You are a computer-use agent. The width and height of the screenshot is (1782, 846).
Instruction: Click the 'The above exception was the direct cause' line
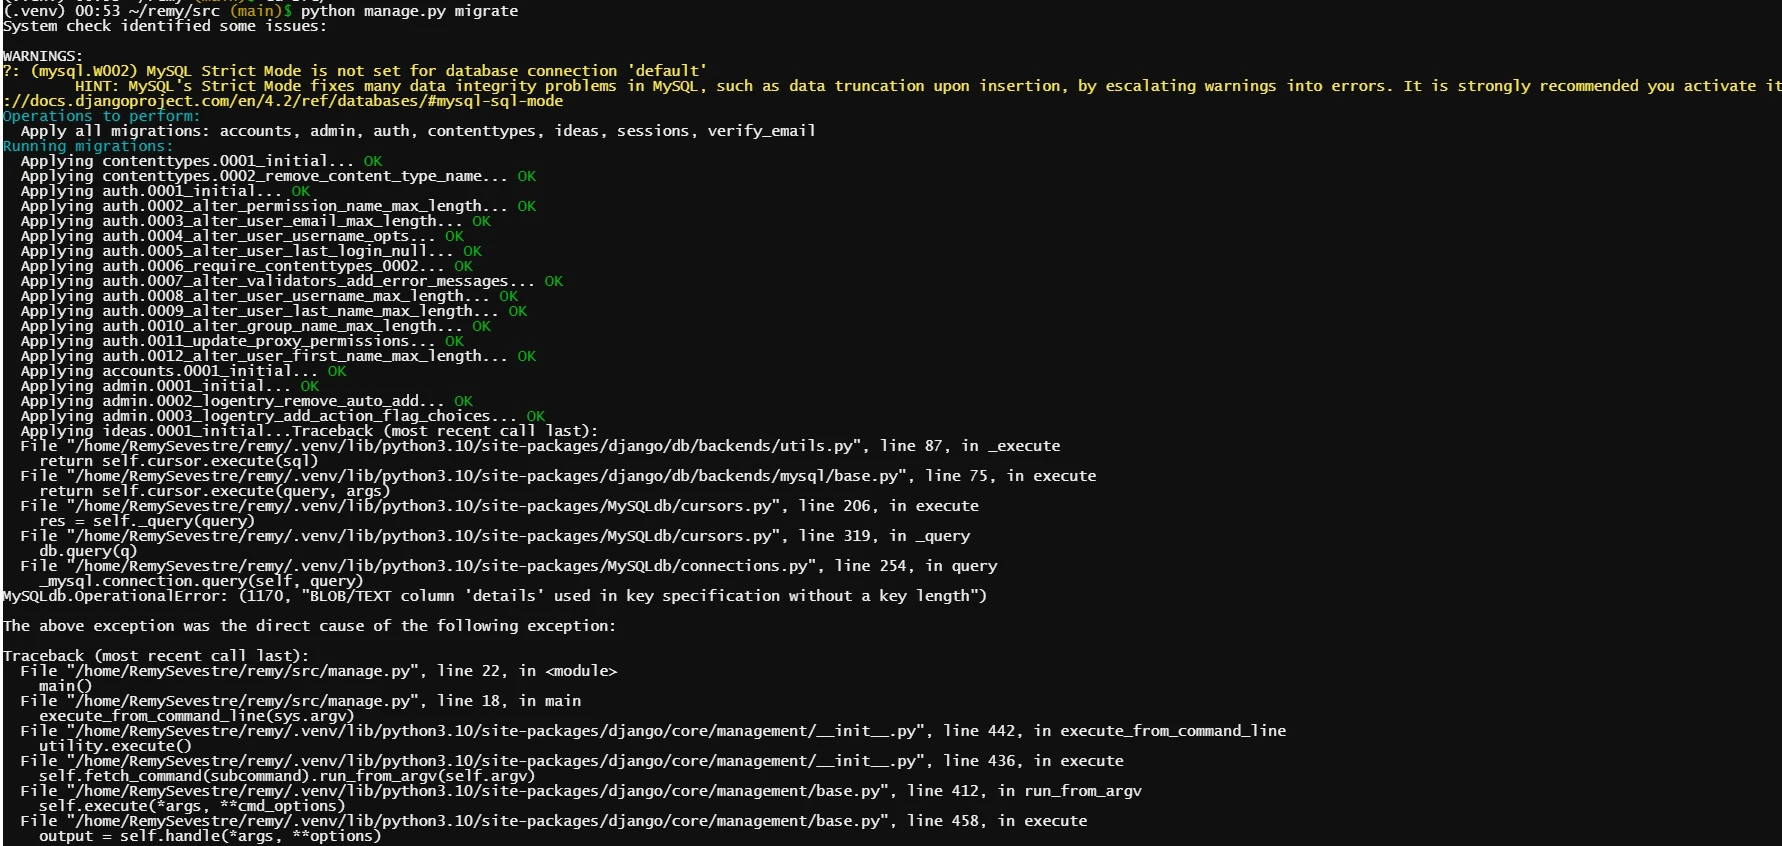tap(309, 626)
